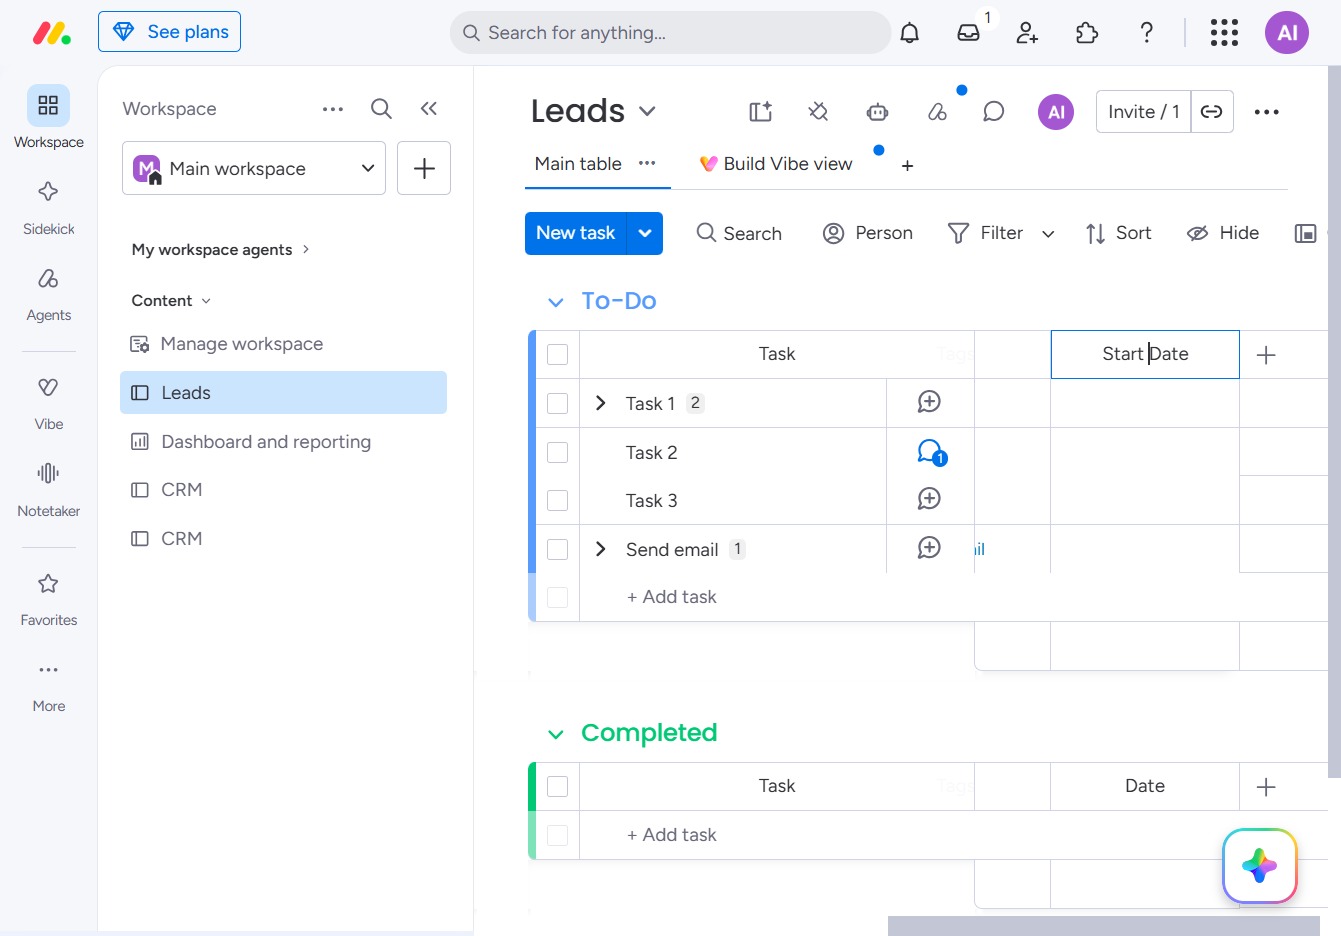Check the Task 2 row checkbox
The image size is (1341, 936).
[558, 453]
